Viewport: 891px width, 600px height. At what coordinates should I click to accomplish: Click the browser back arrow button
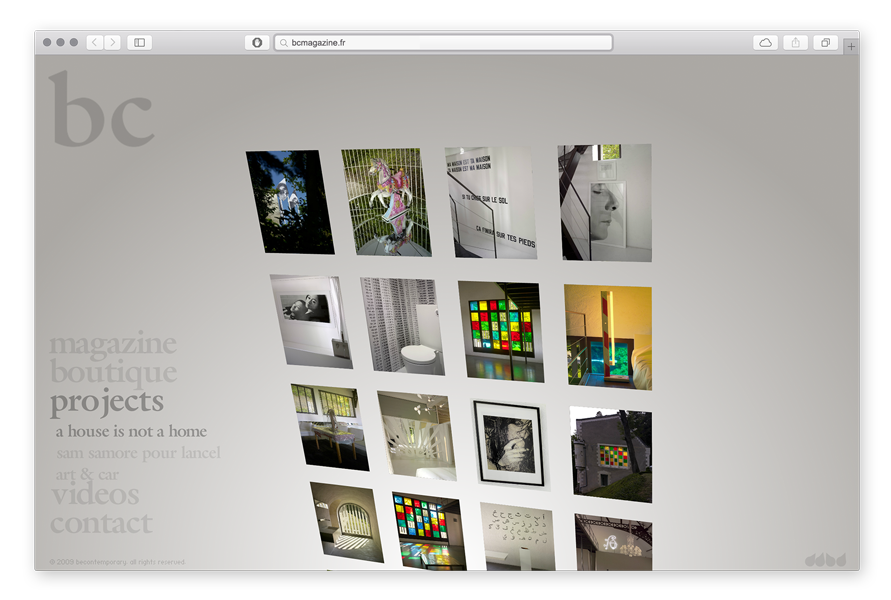(x=95, y=43)
